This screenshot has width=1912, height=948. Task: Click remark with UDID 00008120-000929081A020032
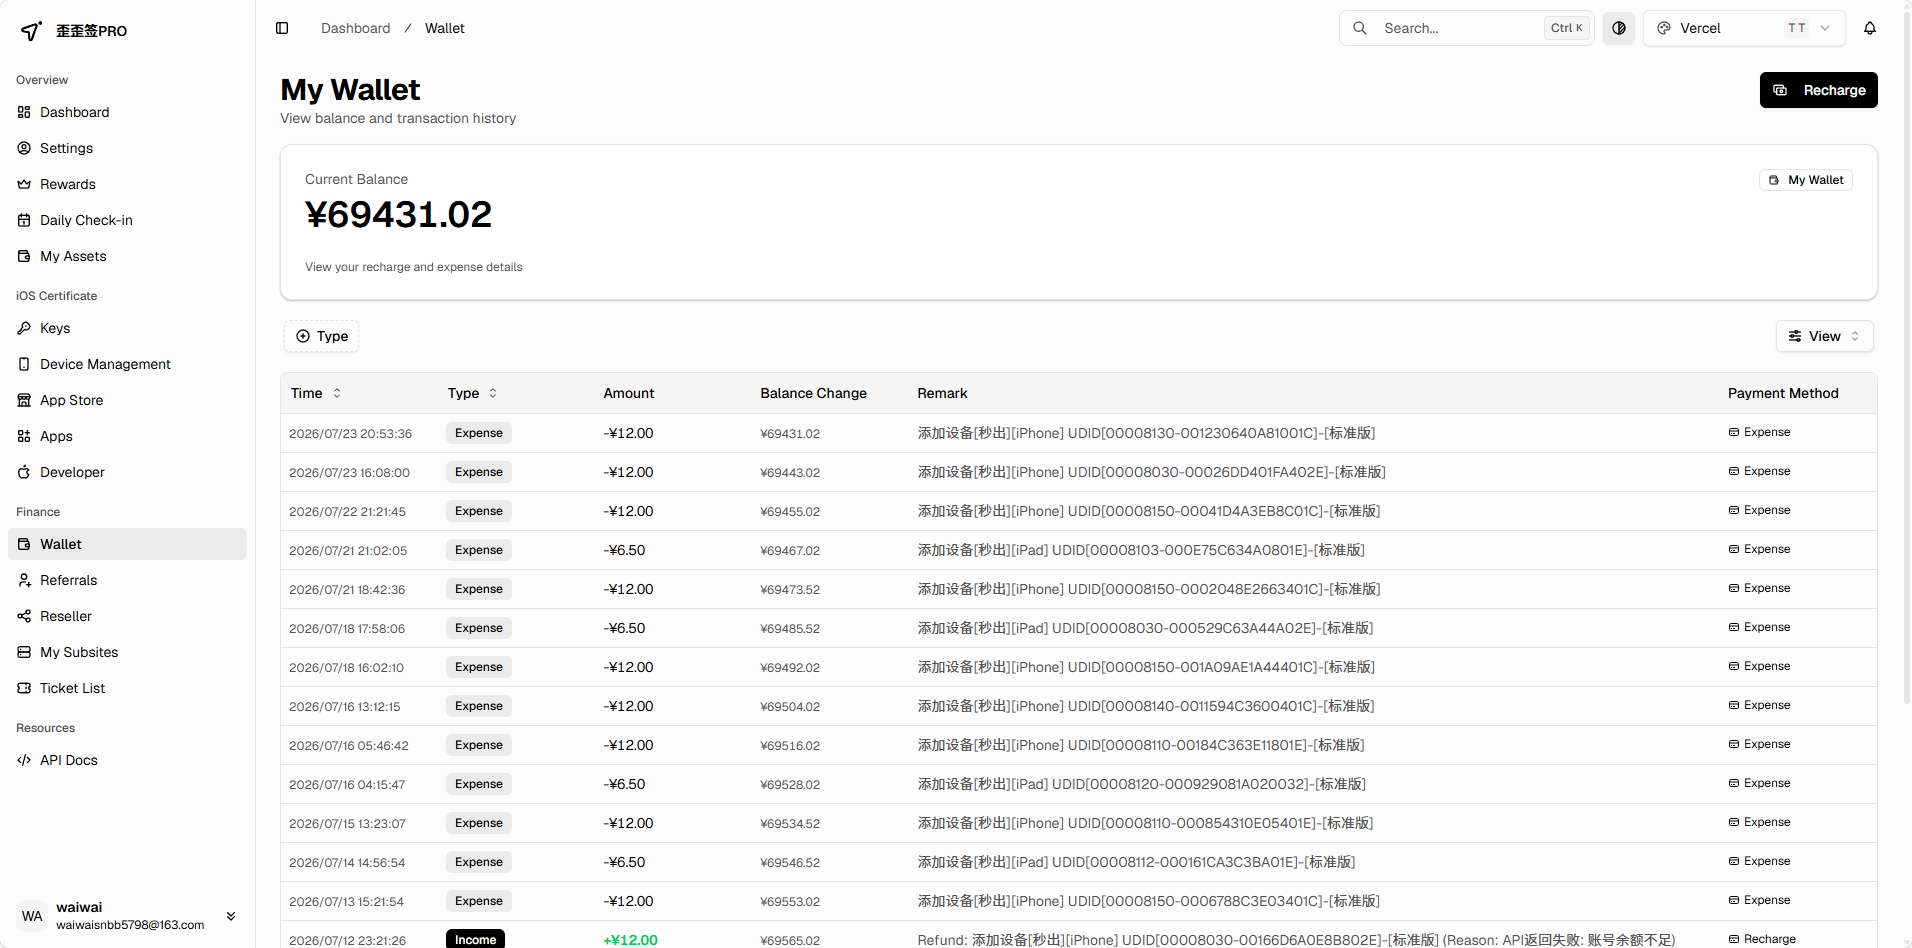(1142, 784)
